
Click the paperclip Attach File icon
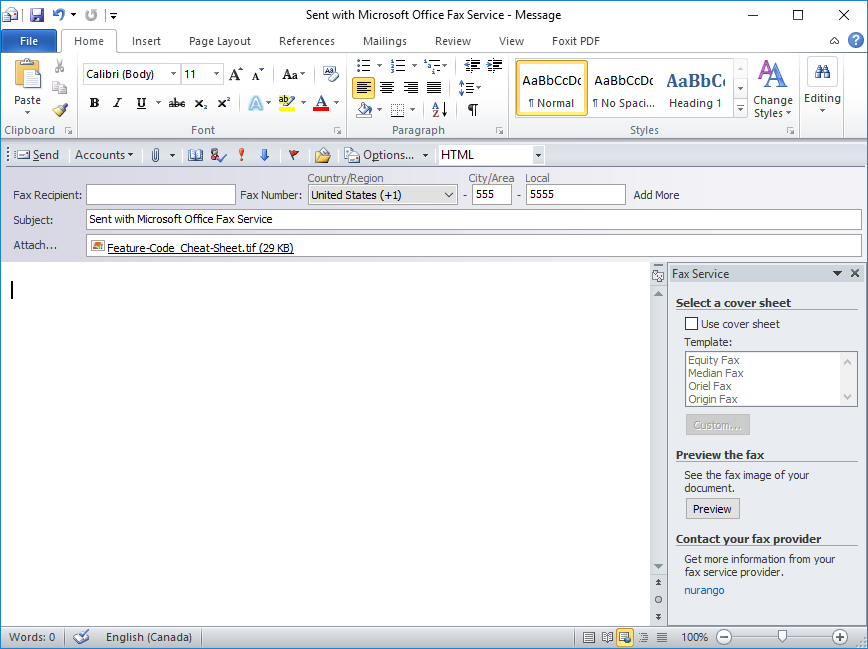(x=156, y=155)
